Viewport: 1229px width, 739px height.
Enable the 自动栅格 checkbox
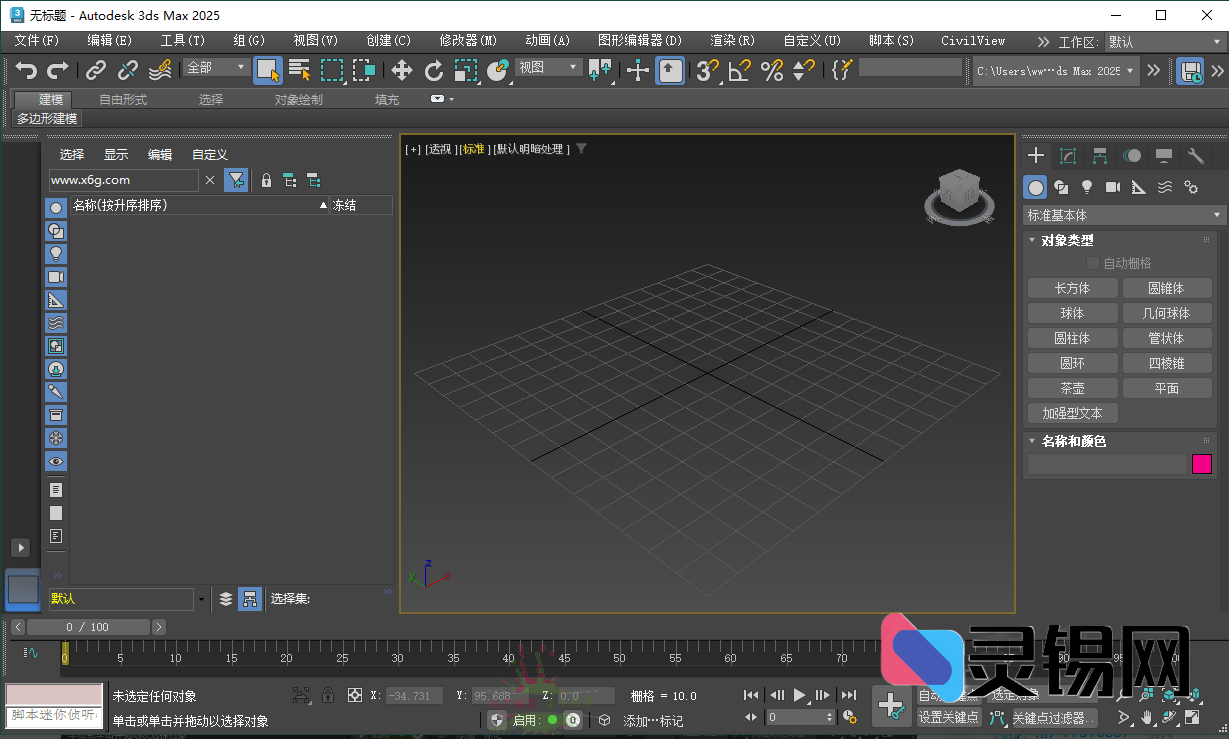[x=1093, y=263]
